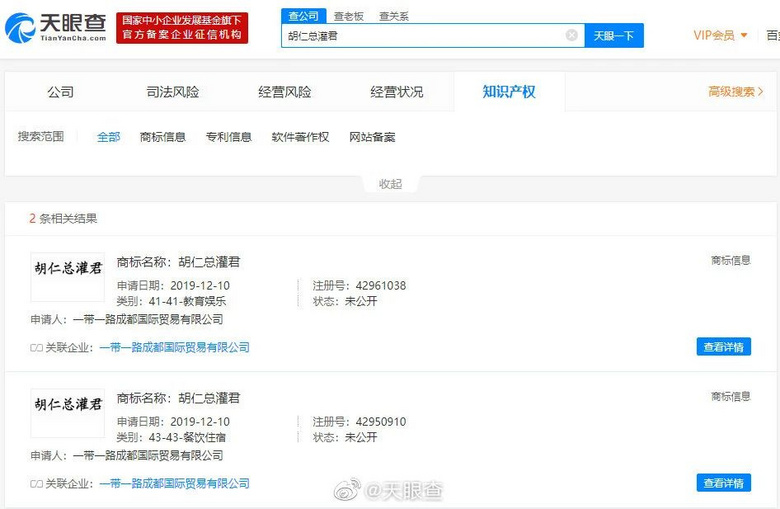Viewport: 780px width, 509px height.
Task: Click status 未公开 in the second result
Action: 361,437
